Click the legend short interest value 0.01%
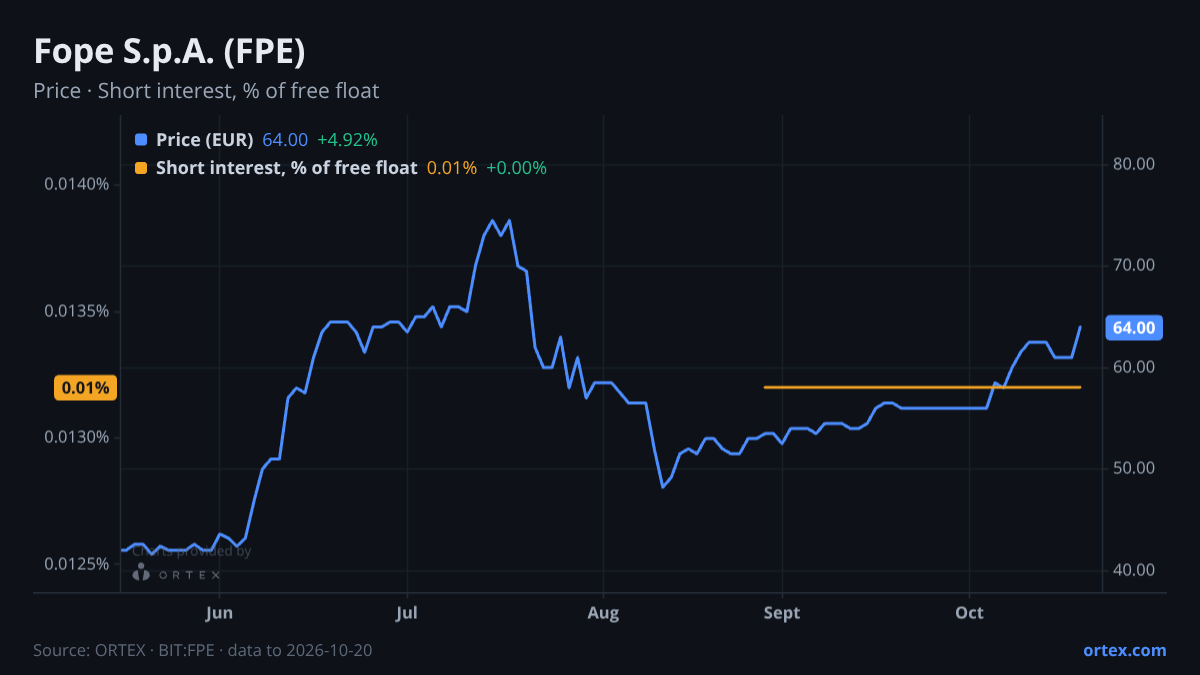Screen dimensions: 1200x675 452,168
